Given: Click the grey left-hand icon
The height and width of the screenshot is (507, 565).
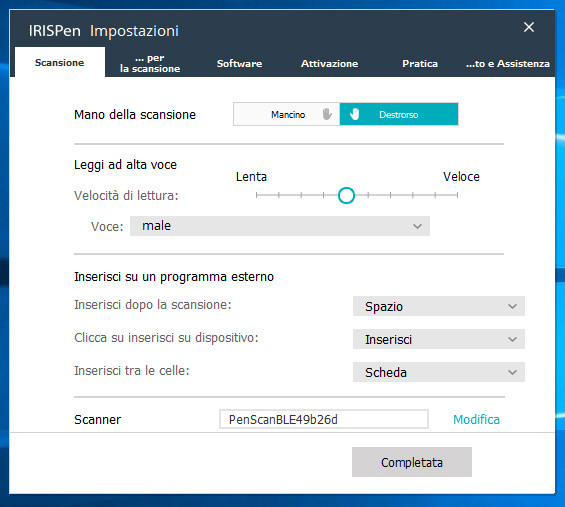Looking at the screenshot, I should (327, 114).
